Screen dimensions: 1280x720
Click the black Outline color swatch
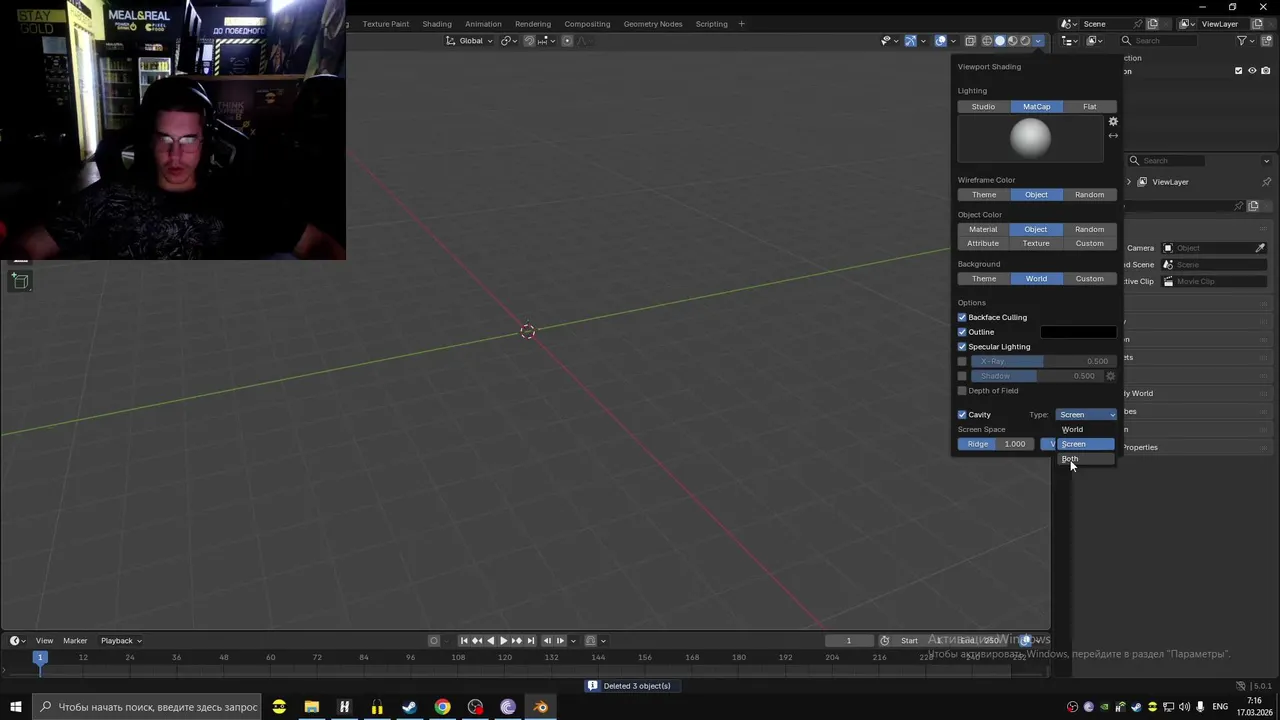(x=1078, y=332)
